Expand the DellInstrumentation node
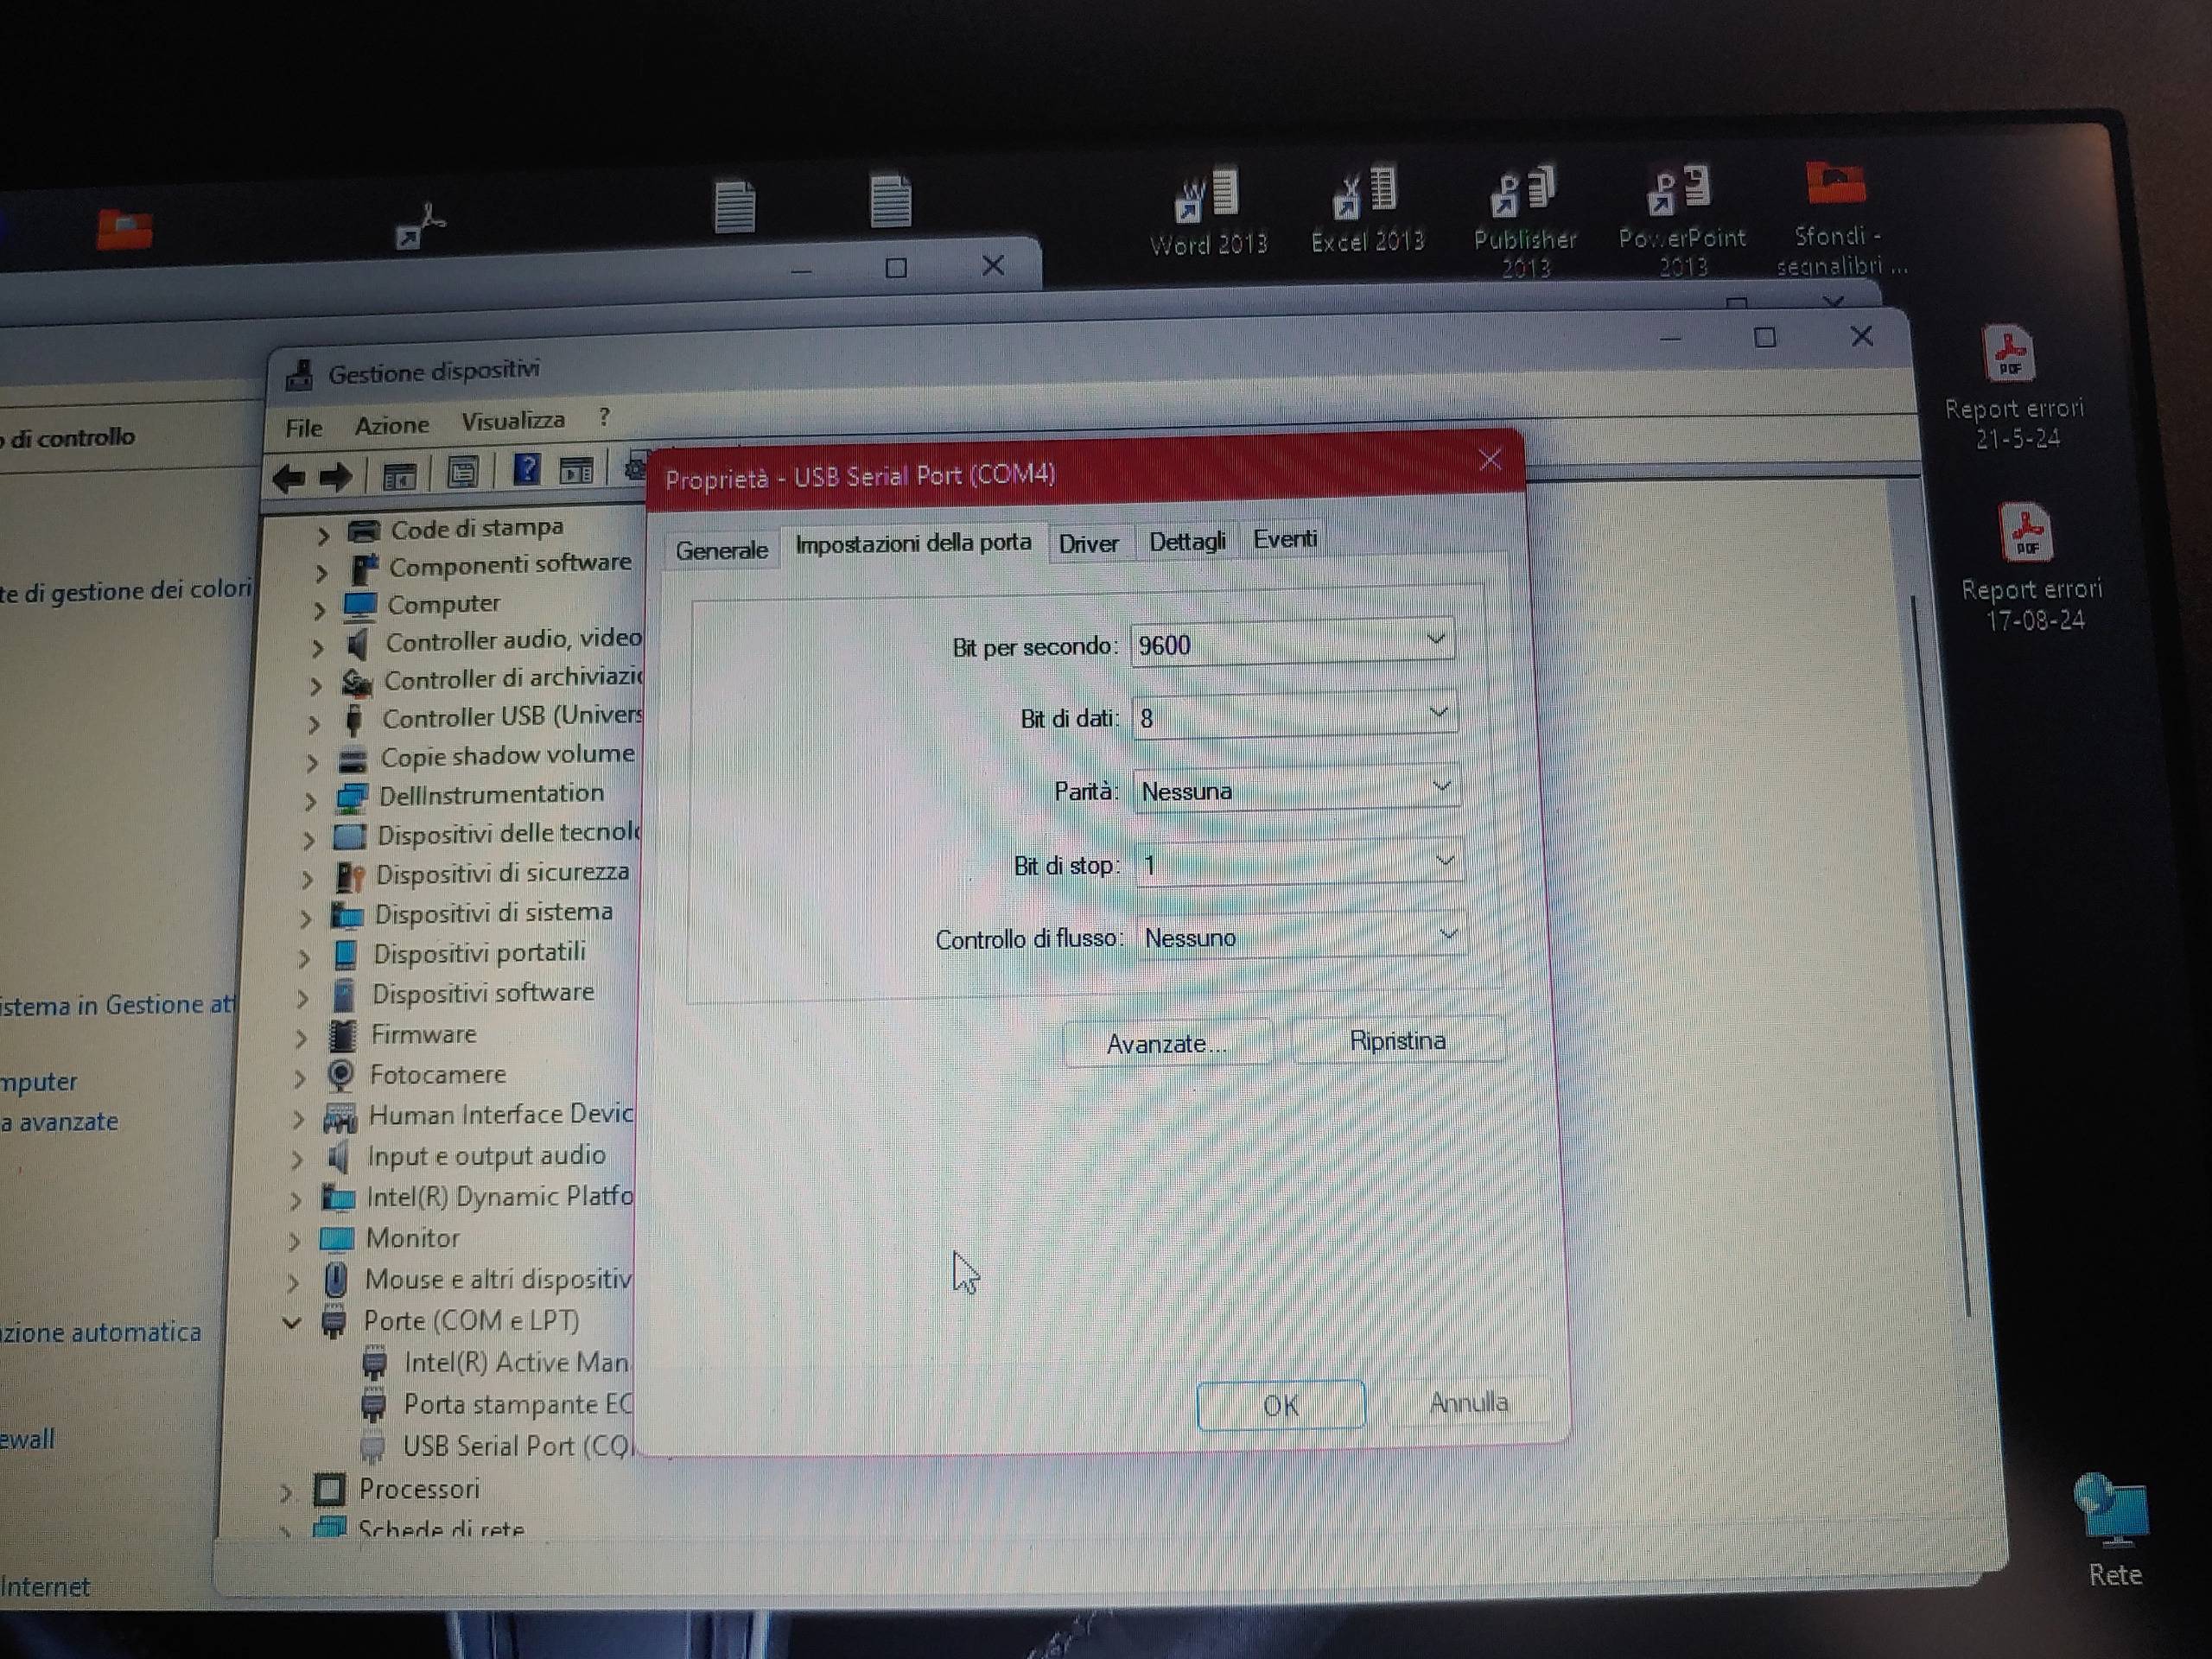Viewport: 2212px width, 1659px height. 311,800
